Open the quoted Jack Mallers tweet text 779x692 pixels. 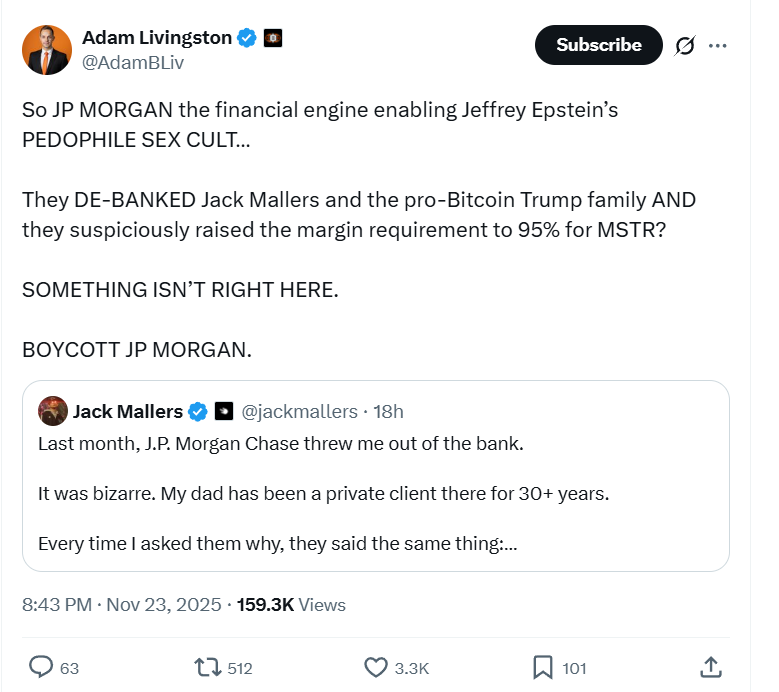[280, 493]
